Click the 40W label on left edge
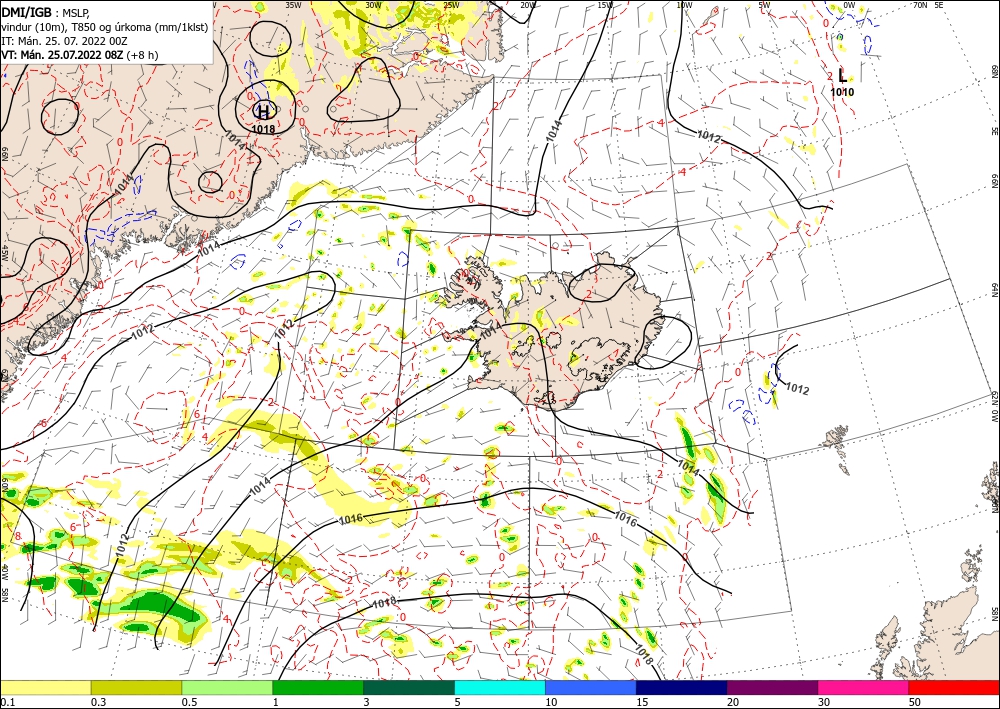The image size is (1000, 709). tap(4, 571)
